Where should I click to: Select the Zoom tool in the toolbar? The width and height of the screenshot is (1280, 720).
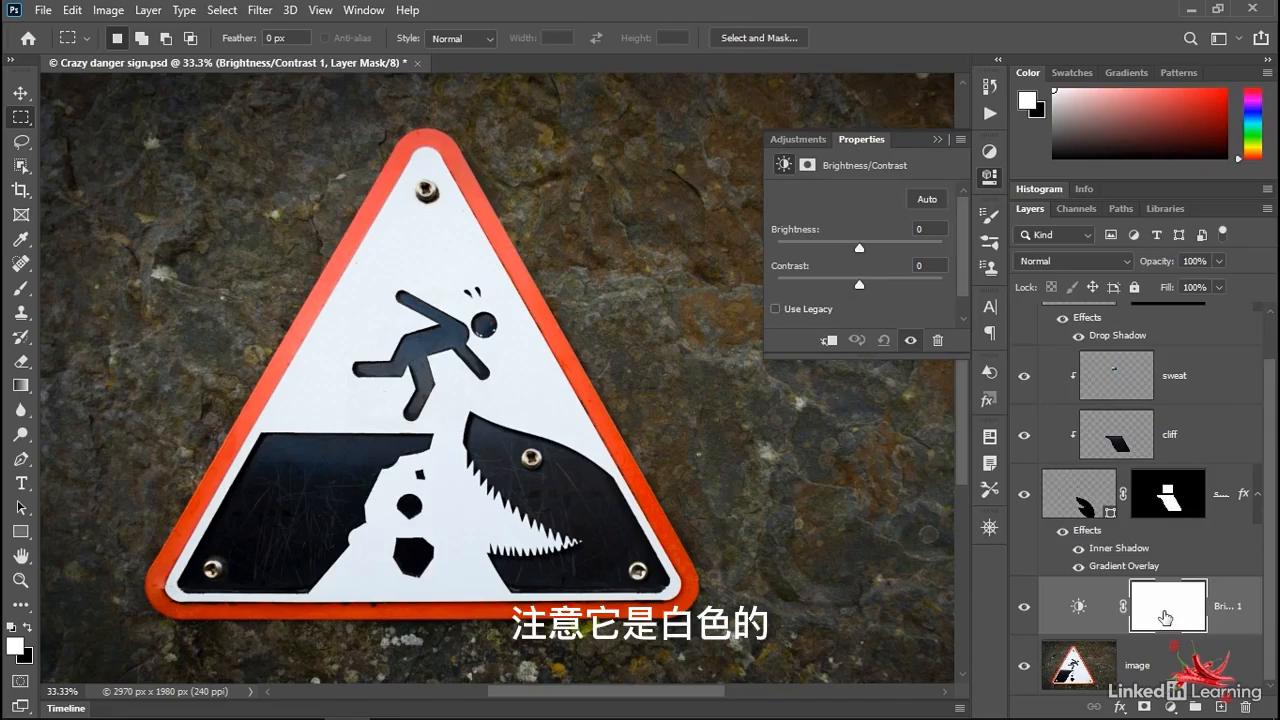(x=21, y=580)
